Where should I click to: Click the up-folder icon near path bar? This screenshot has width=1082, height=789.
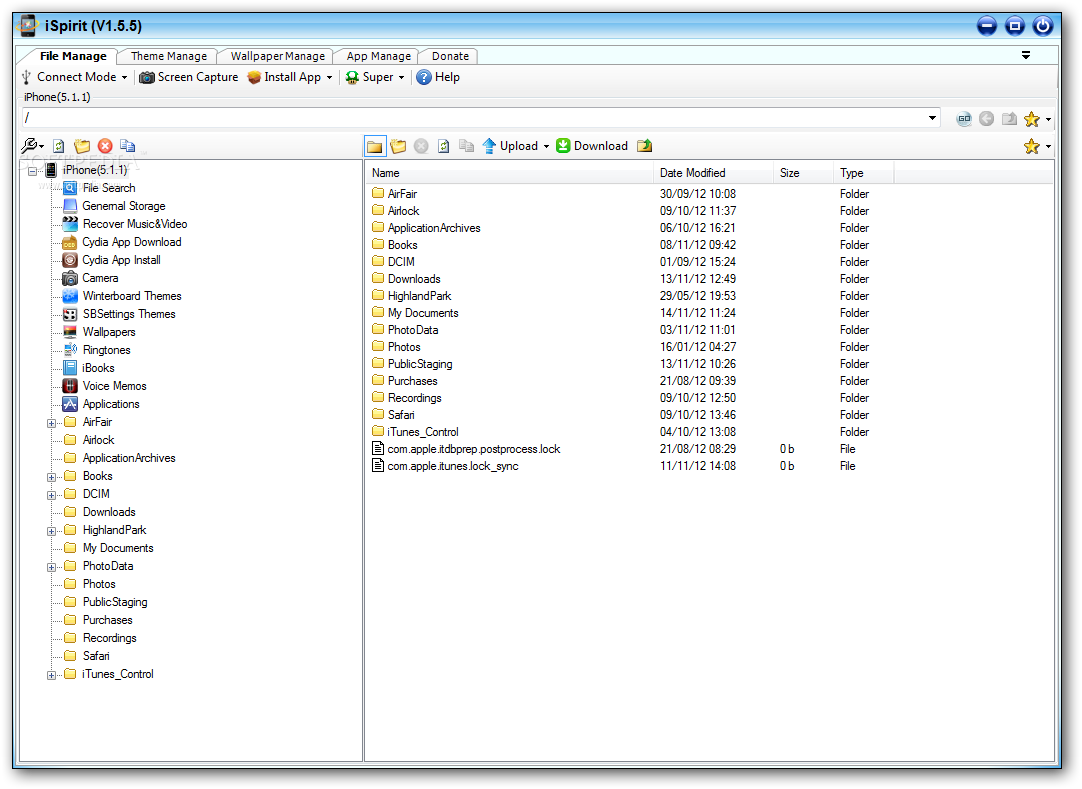pos(1010,119)
